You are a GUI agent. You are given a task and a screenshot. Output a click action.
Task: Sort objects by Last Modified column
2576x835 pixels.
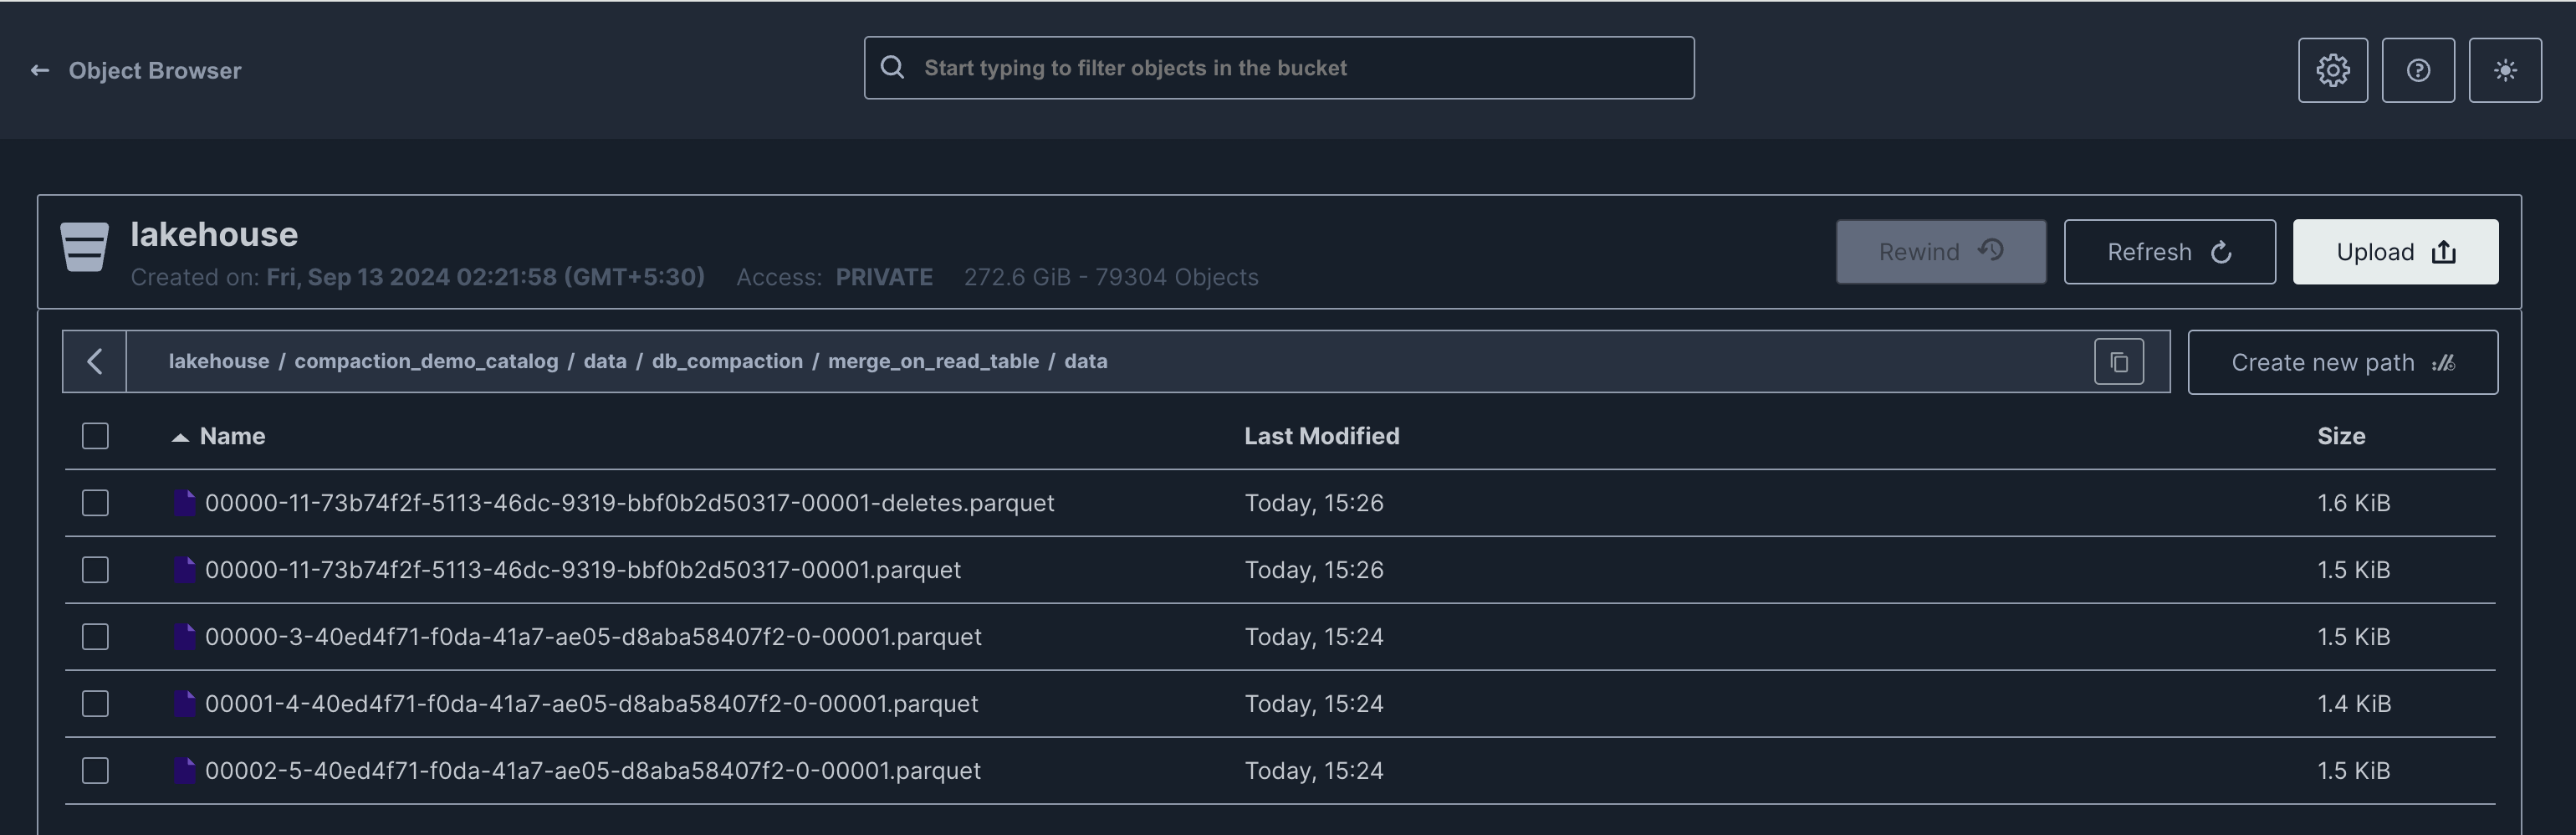(x=1321, y=436)
